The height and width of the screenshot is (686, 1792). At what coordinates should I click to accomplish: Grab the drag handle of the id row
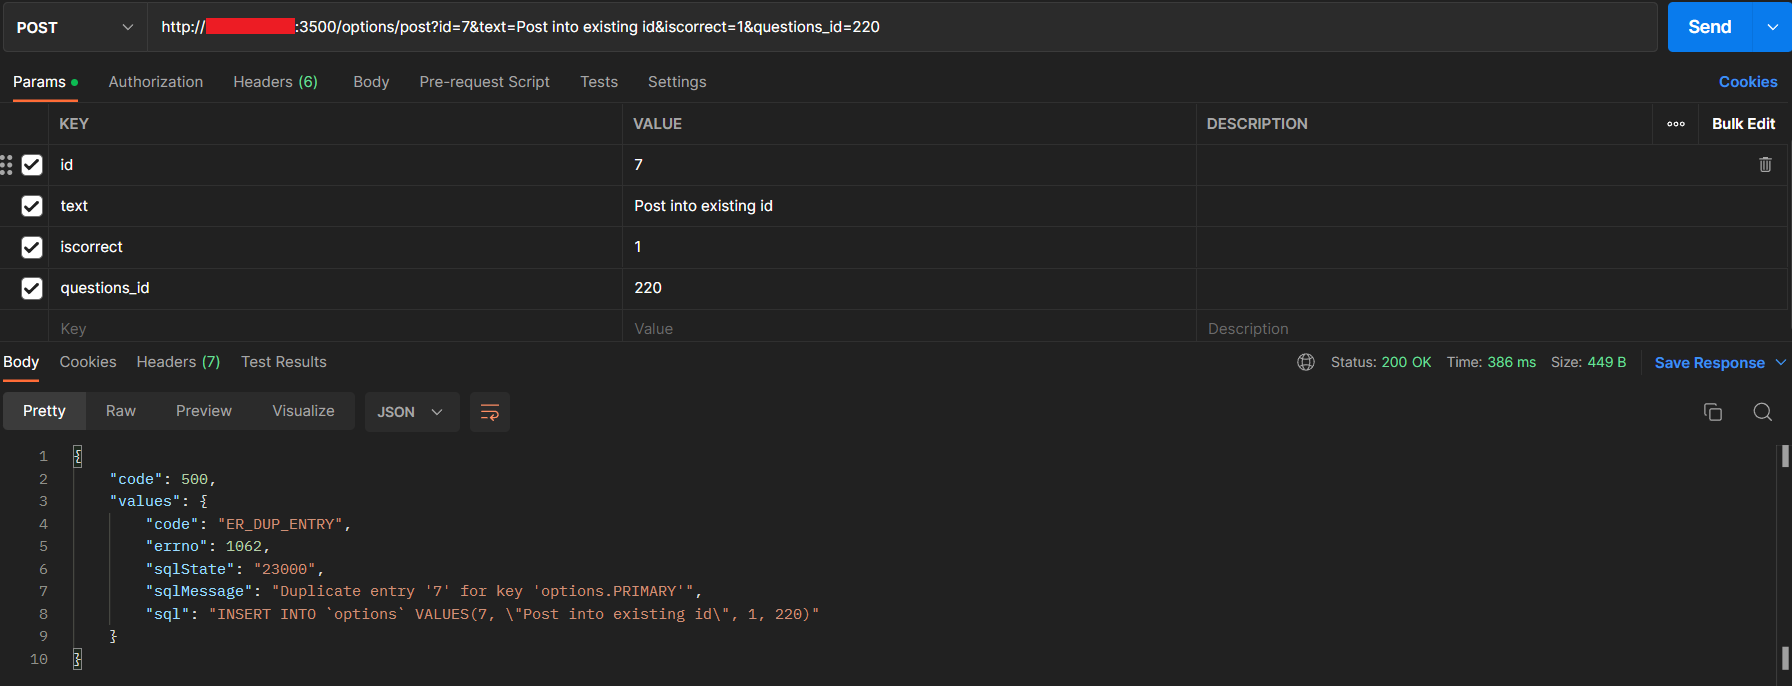7,165
